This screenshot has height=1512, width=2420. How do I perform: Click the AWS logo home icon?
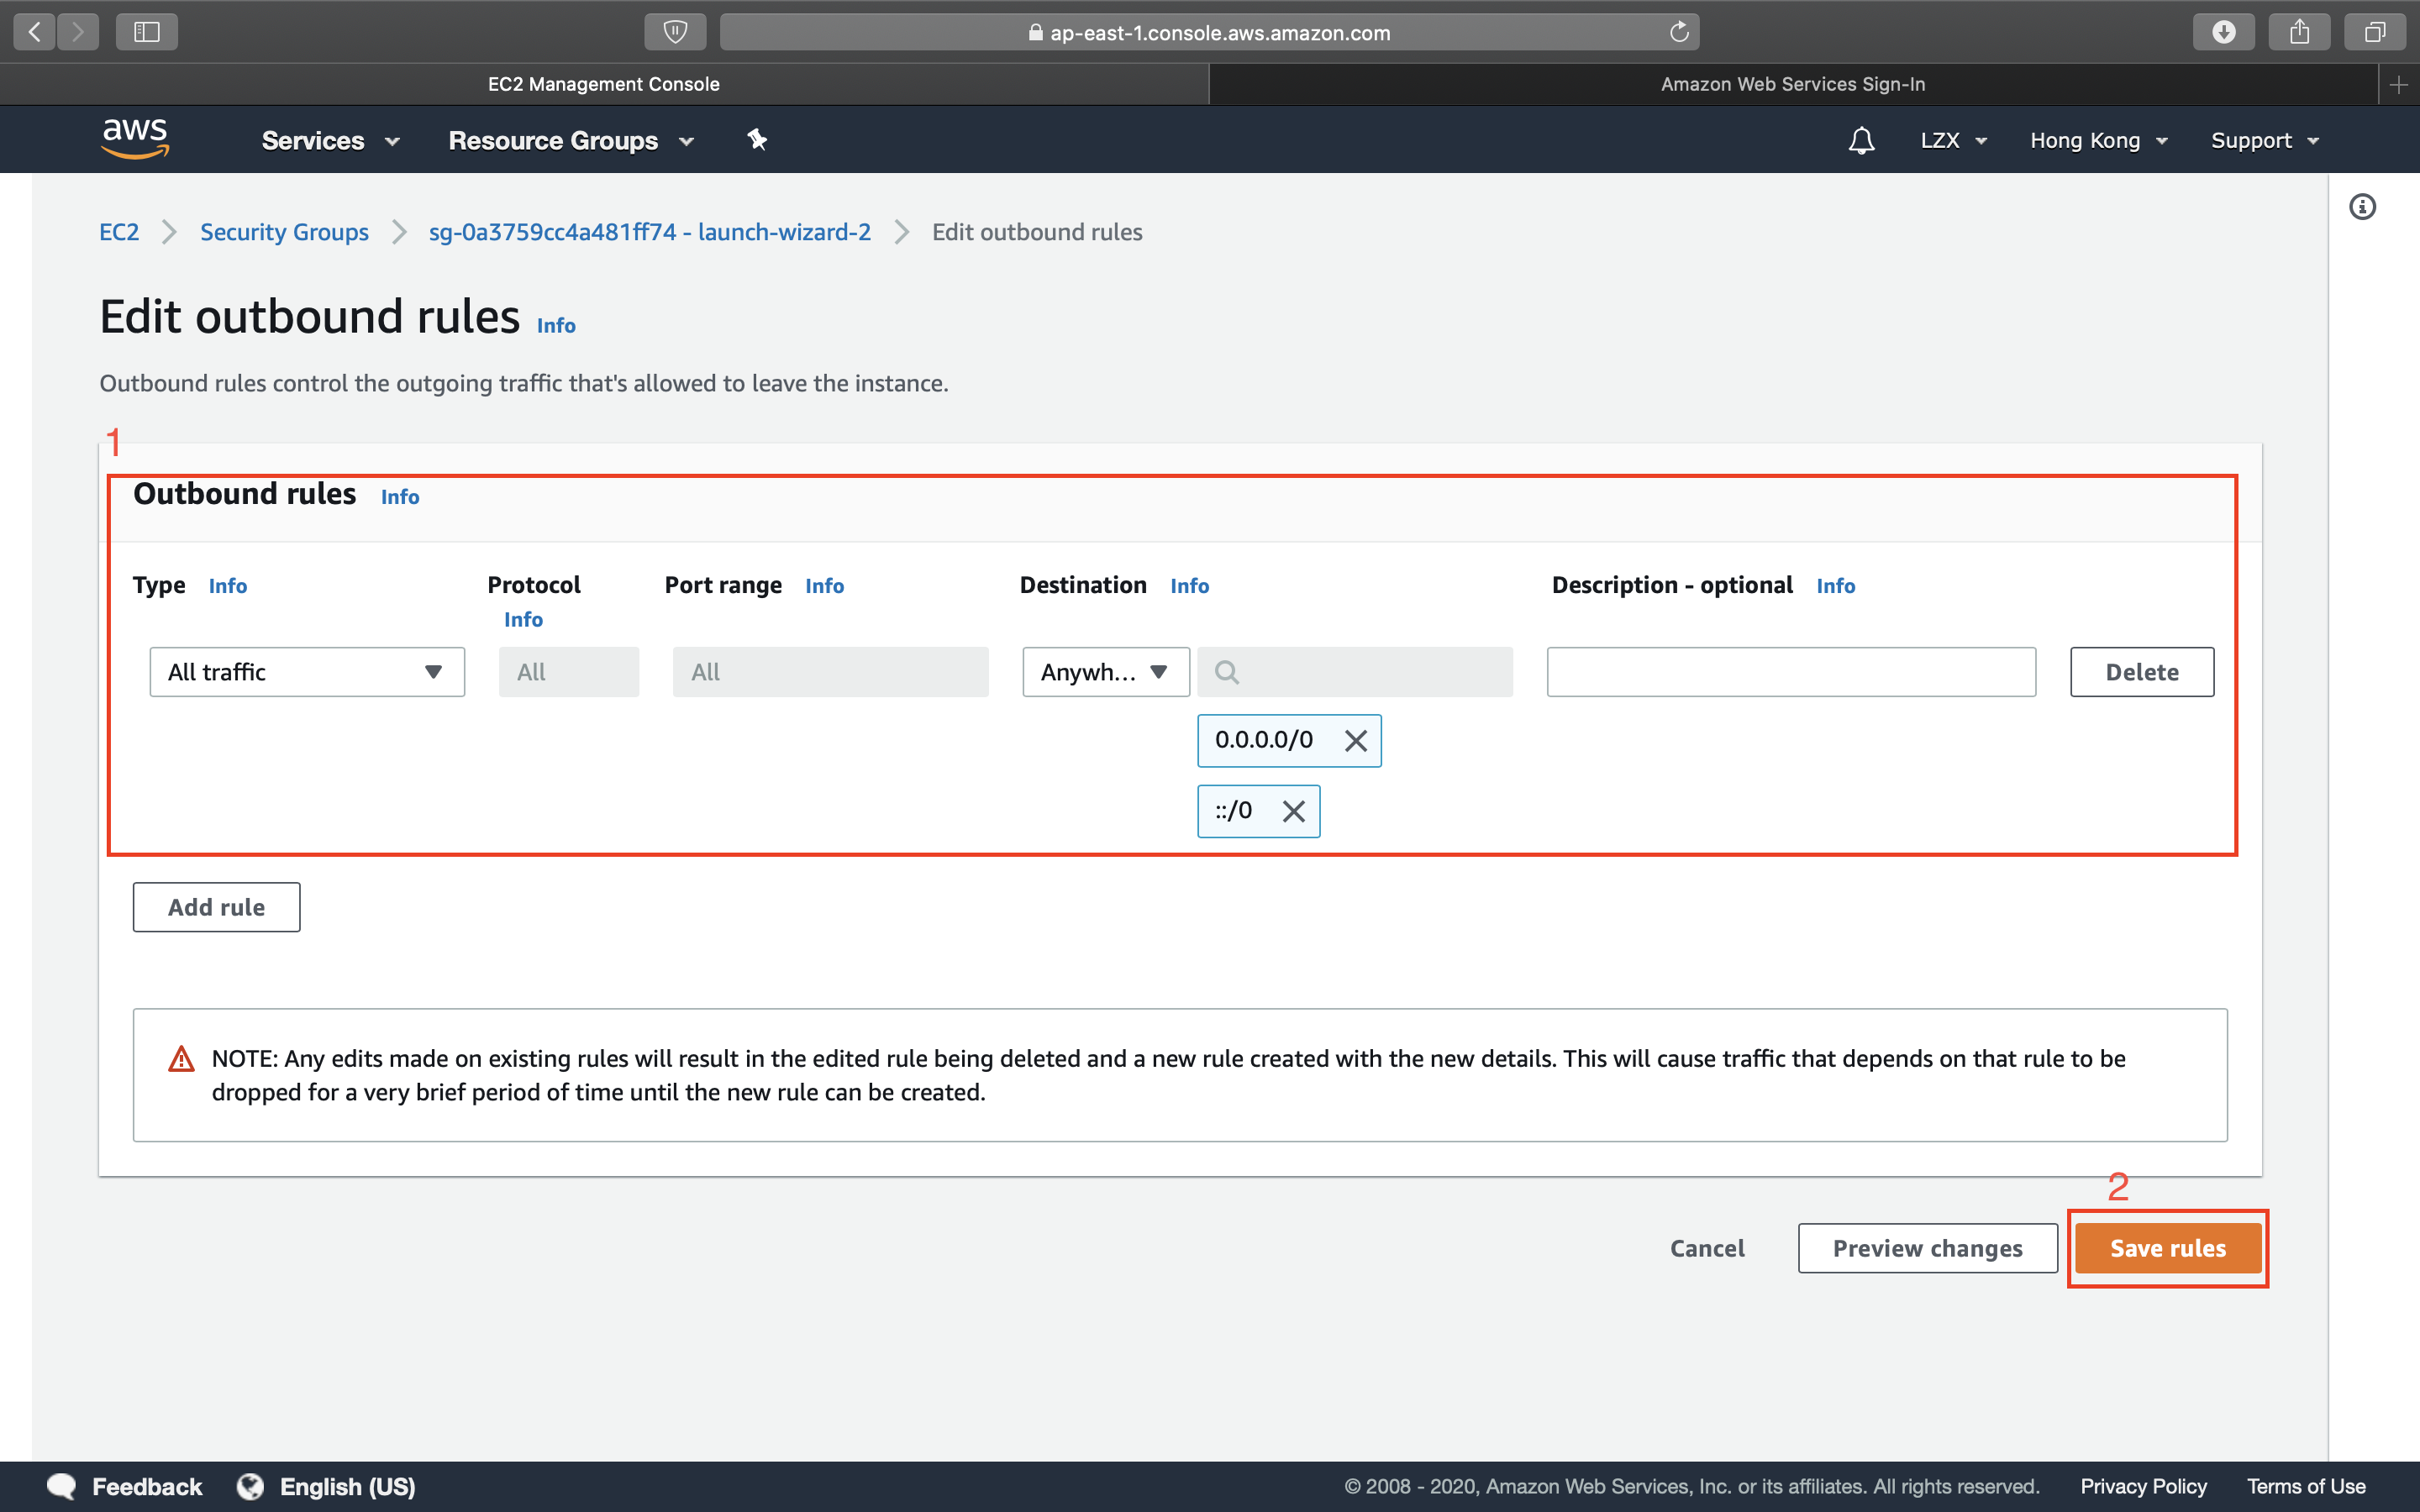[x=135, y=138]
